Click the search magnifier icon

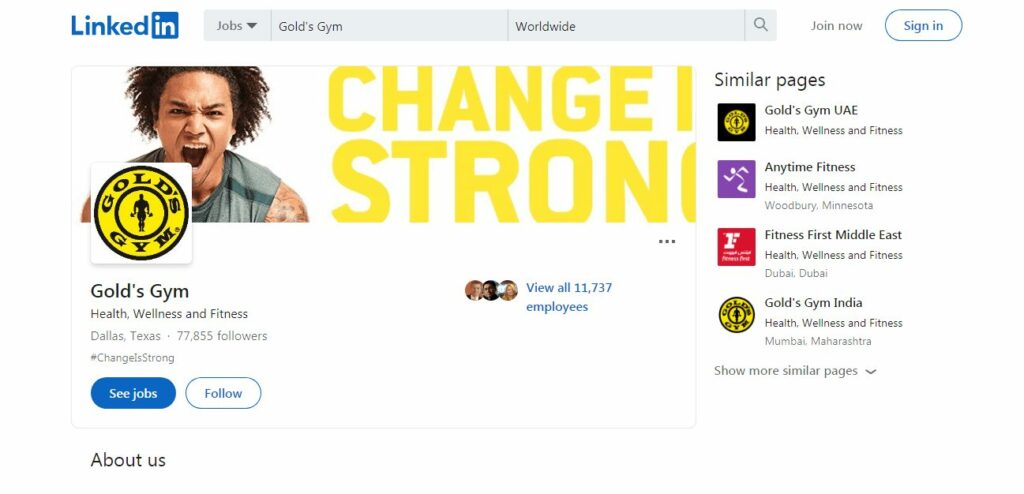(x=760, y=25)
